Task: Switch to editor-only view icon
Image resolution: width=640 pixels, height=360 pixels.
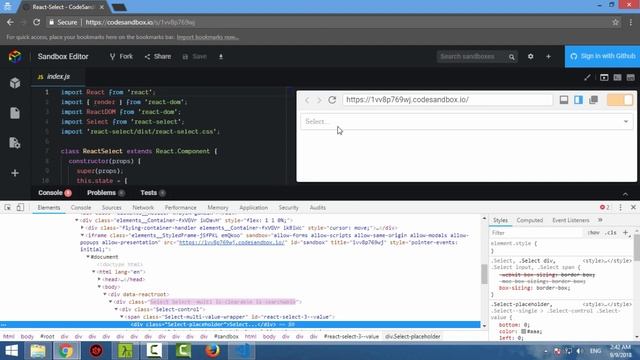Action: pyautogui.click(x=631, y=77)
